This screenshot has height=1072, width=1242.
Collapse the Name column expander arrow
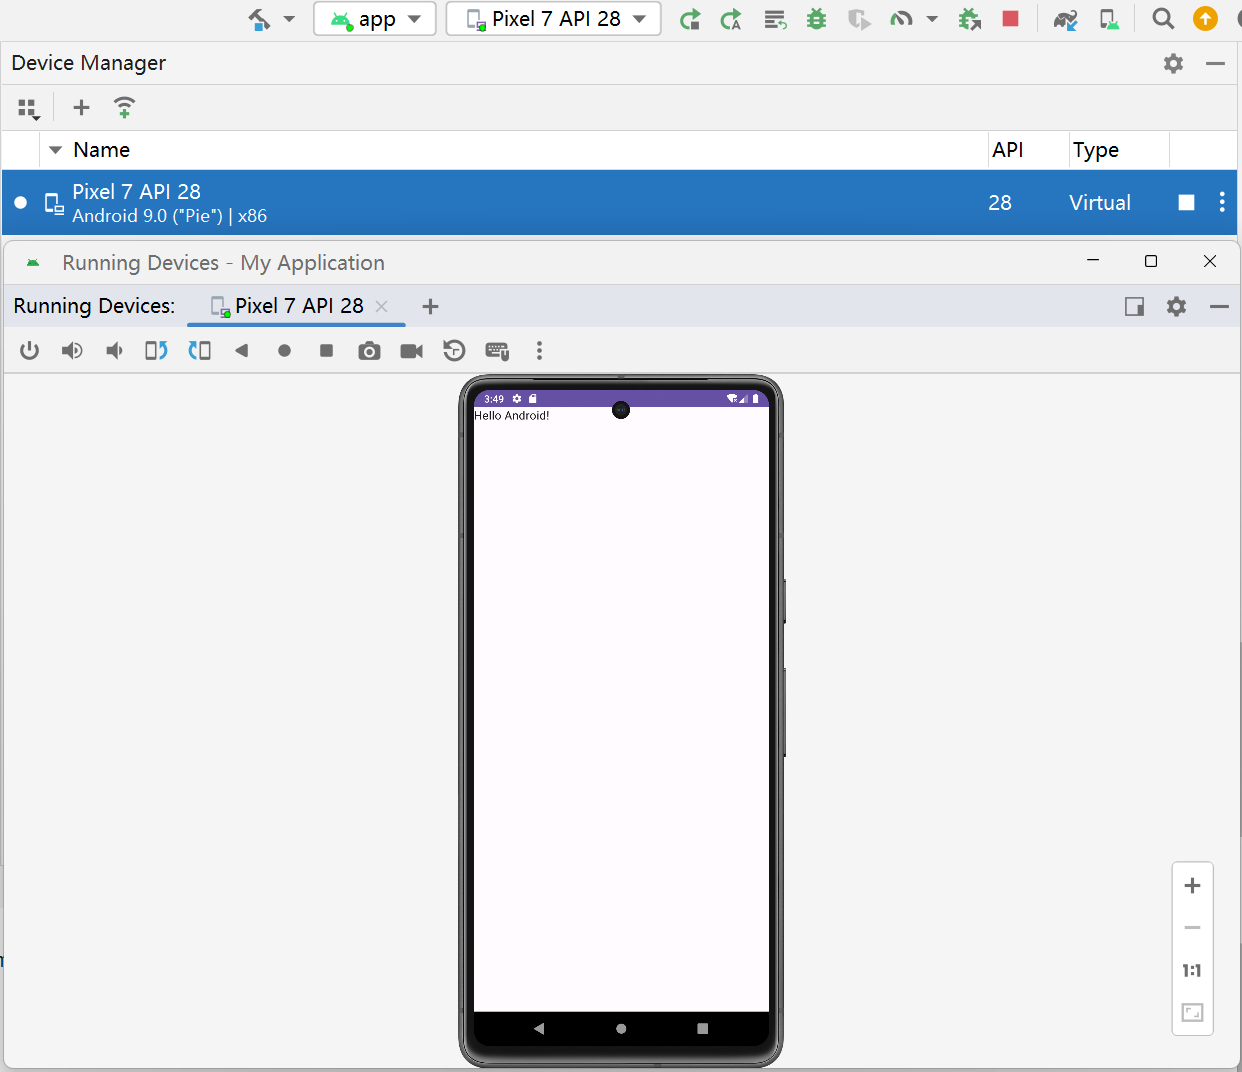[56, 150]
